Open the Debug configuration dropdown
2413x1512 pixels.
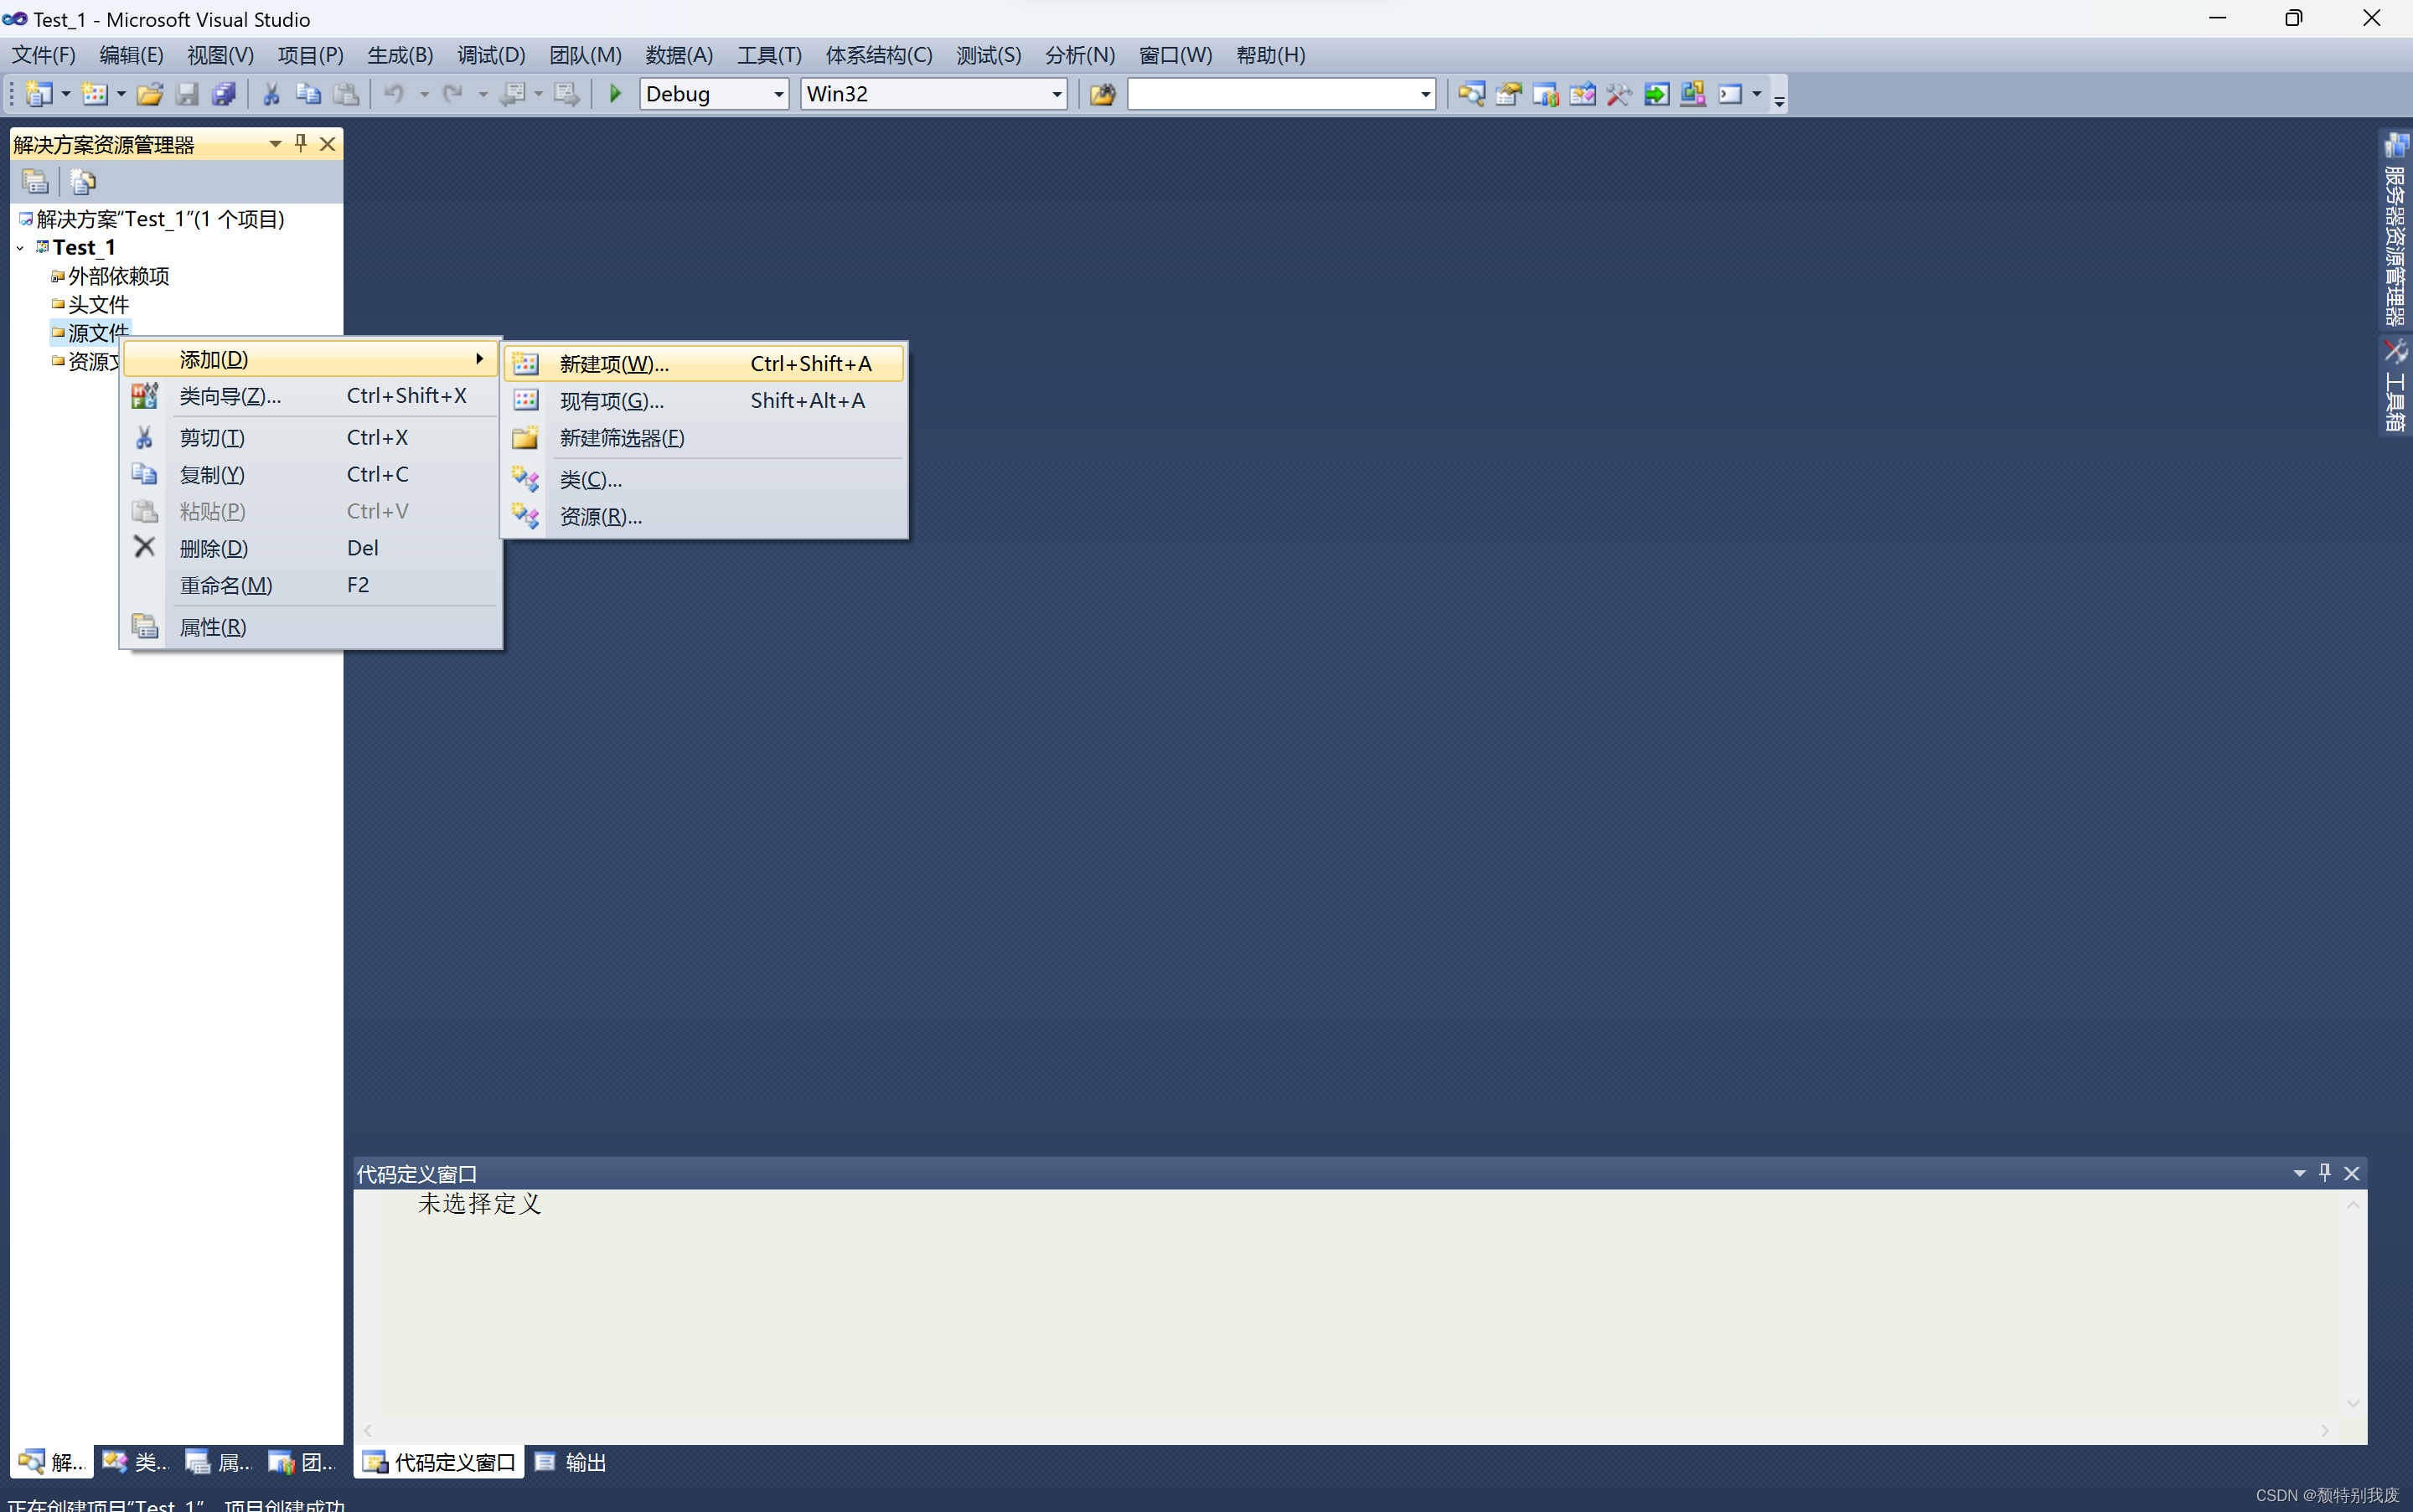point(778,94)
